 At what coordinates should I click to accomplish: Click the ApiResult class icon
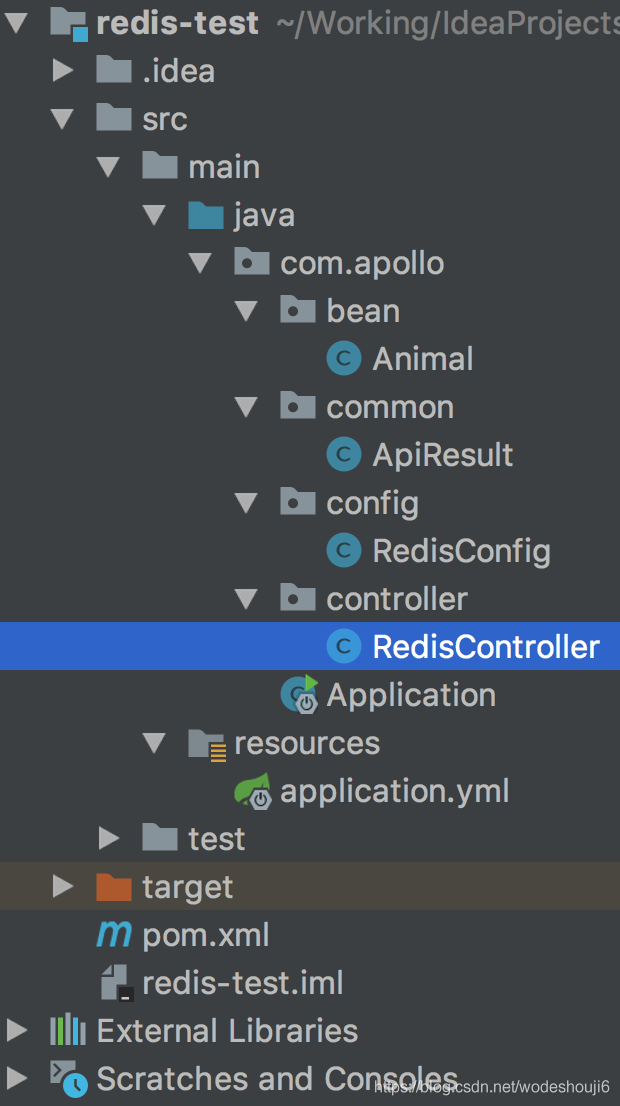(344, 455)
